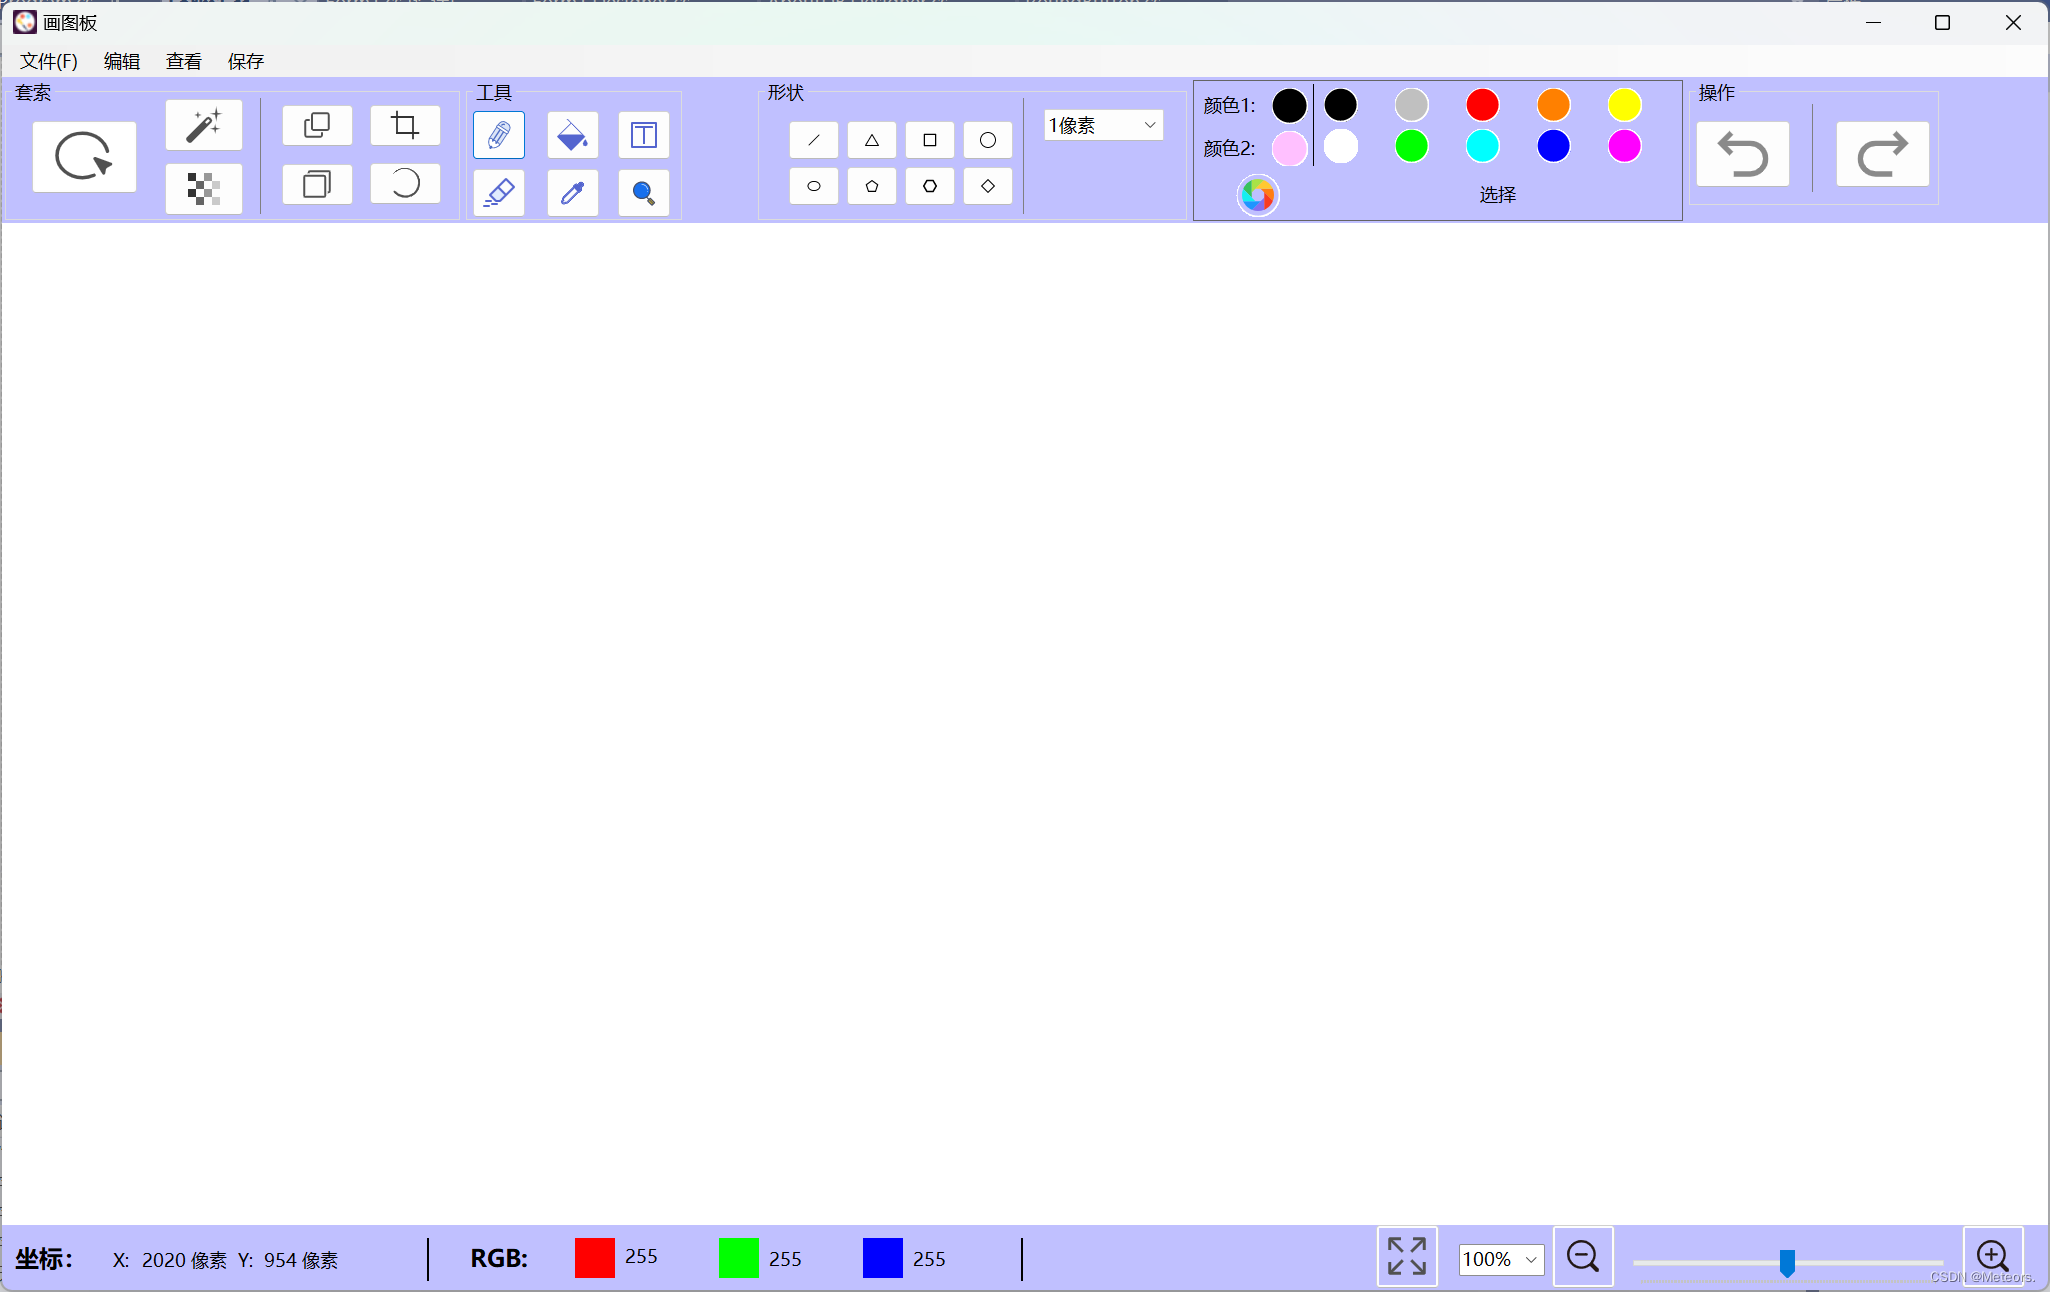2050x1292 pixels.
Task: Choose the line shape
Action: (814, 140)
